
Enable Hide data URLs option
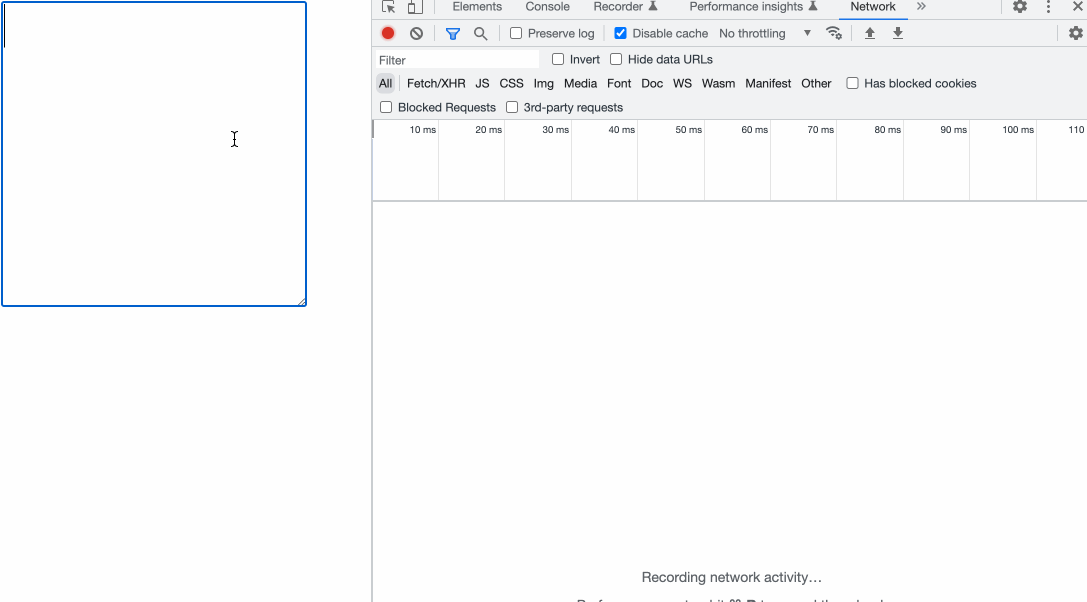(616, 59)
